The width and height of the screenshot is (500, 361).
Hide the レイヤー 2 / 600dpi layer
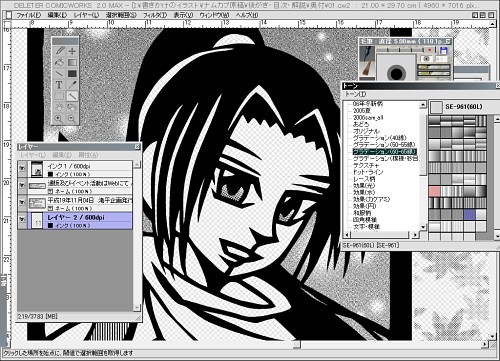click(x=22, y=220)
